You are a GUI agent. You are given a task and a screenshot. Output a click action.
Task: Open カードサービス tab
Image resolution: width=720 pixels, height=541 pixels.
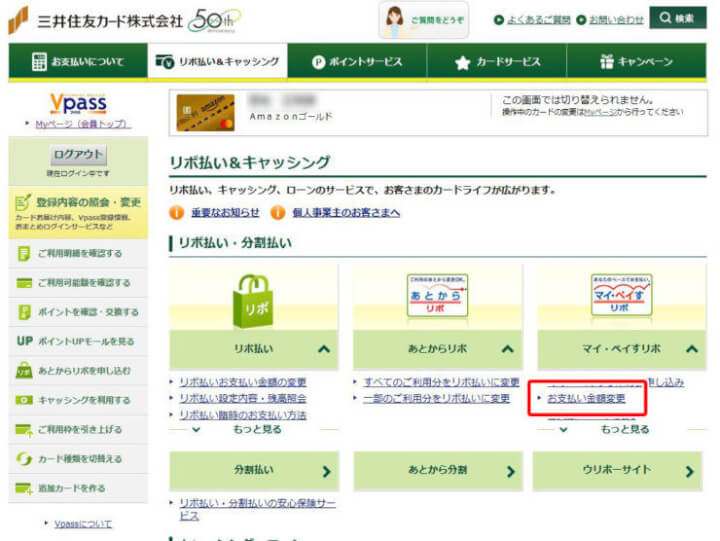(x=497, y=62)
